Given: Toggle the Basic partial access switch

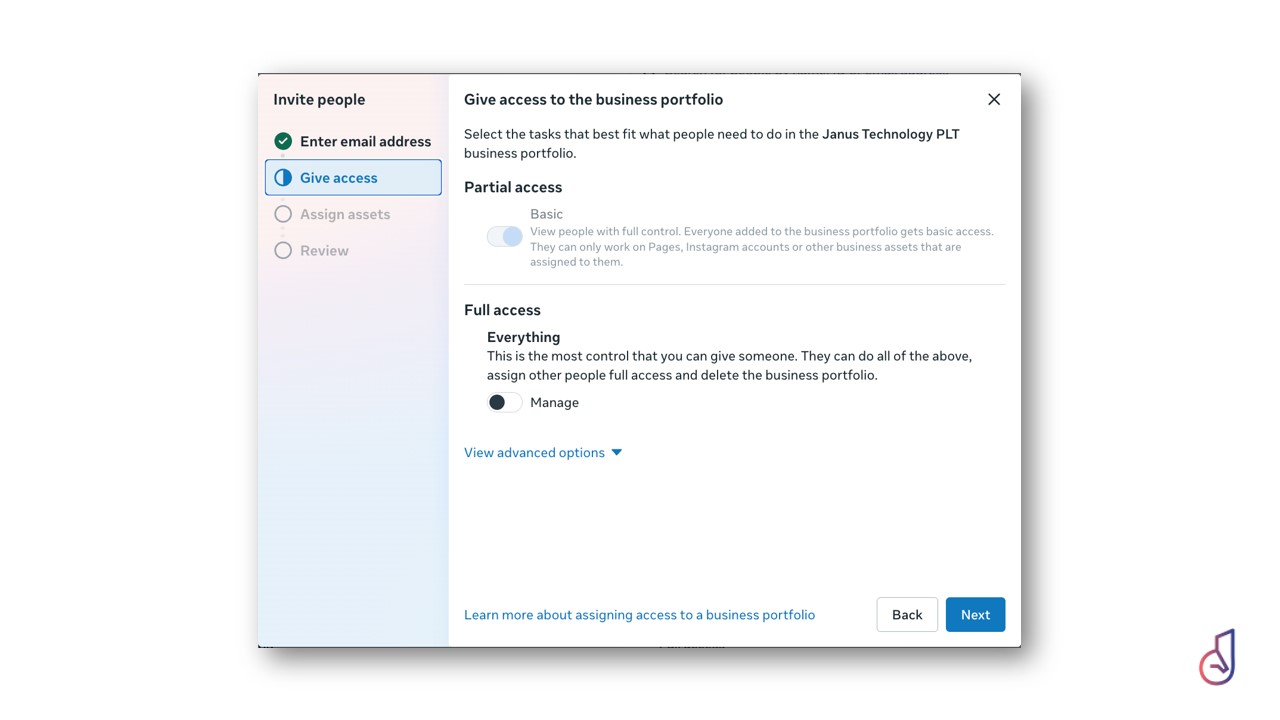Looking at the screenshot, I should [505, 236].
